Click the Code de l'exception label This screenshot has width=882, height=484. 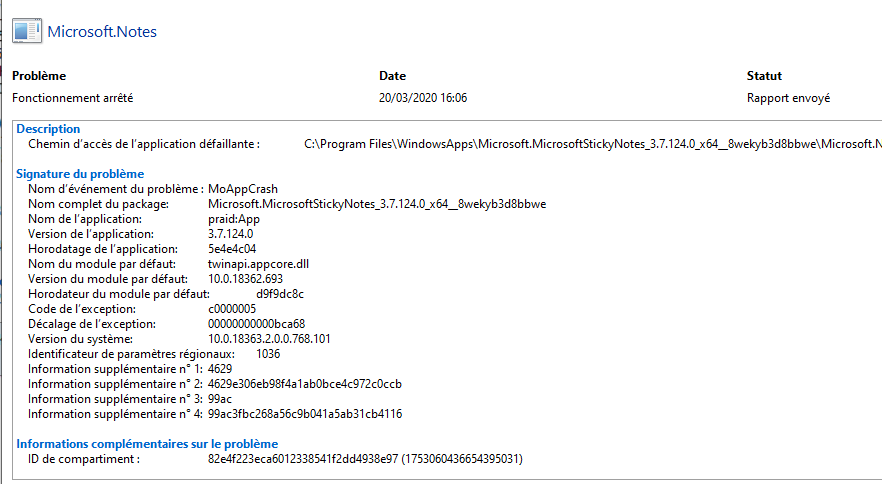[x=82, y=309]
